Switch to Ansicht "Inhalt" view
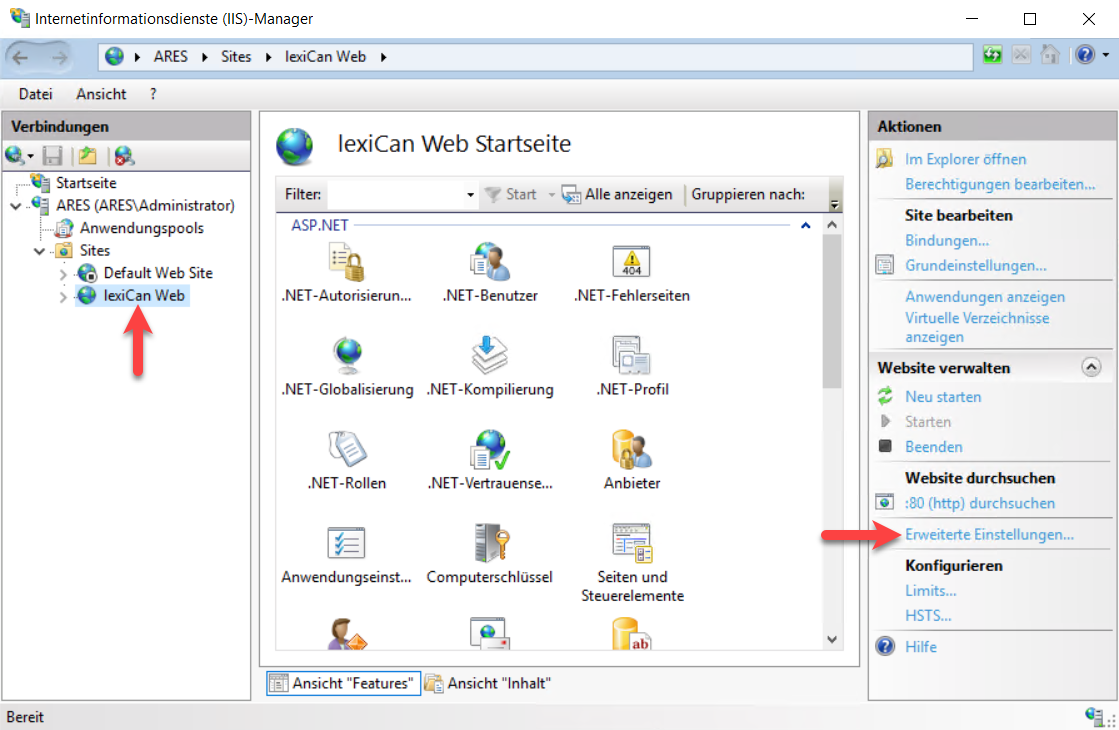 (488, 683)
